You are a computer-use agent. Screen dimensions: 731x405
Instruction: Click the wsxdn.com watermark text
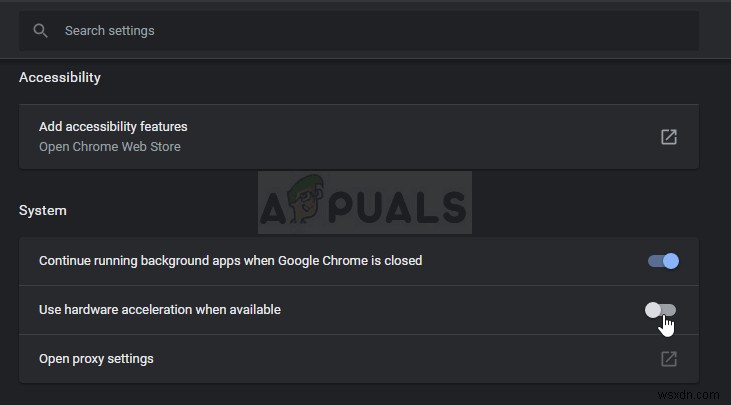(x=694, y=394)
